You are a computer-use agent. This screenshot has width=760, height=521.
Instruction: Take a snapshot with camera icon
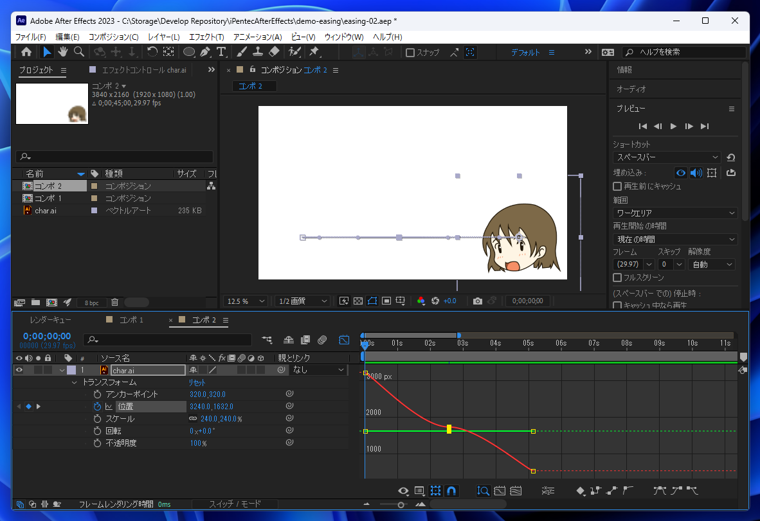click(477, 301)
